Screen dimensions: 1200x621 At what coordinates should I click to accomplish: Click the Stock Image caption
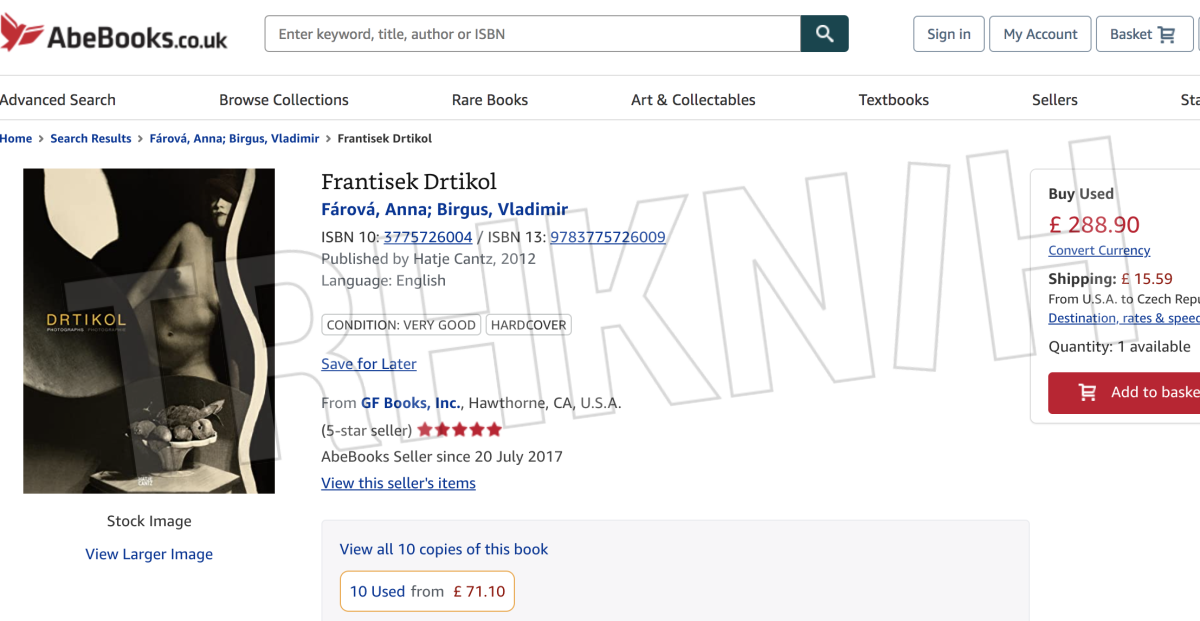coord(149,521)
